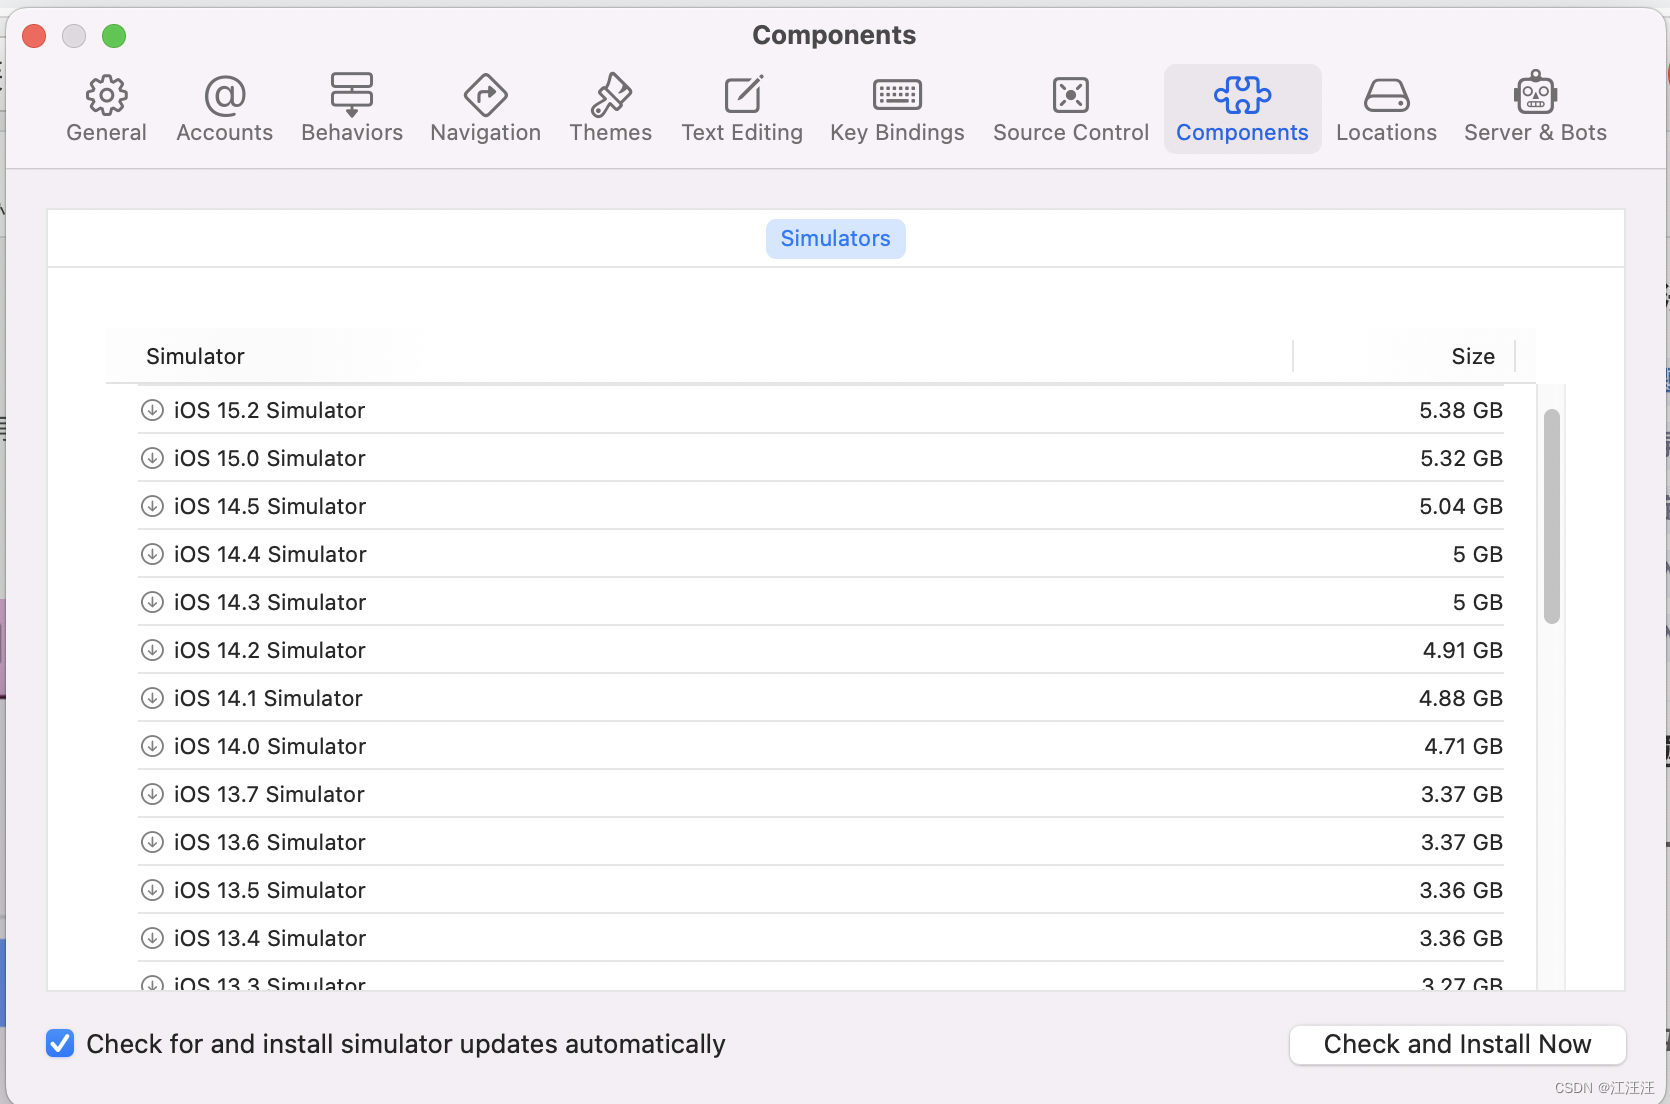
Task: Open the Behaviors preferences pane
Action: (x=352, y=109)
